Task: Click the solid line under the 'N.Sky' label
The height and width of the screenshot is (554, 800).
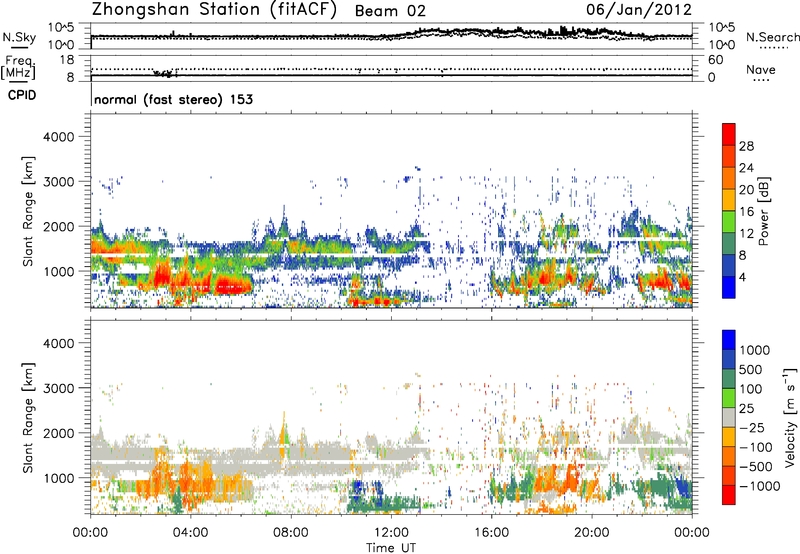Action: [x=19, y=47]
